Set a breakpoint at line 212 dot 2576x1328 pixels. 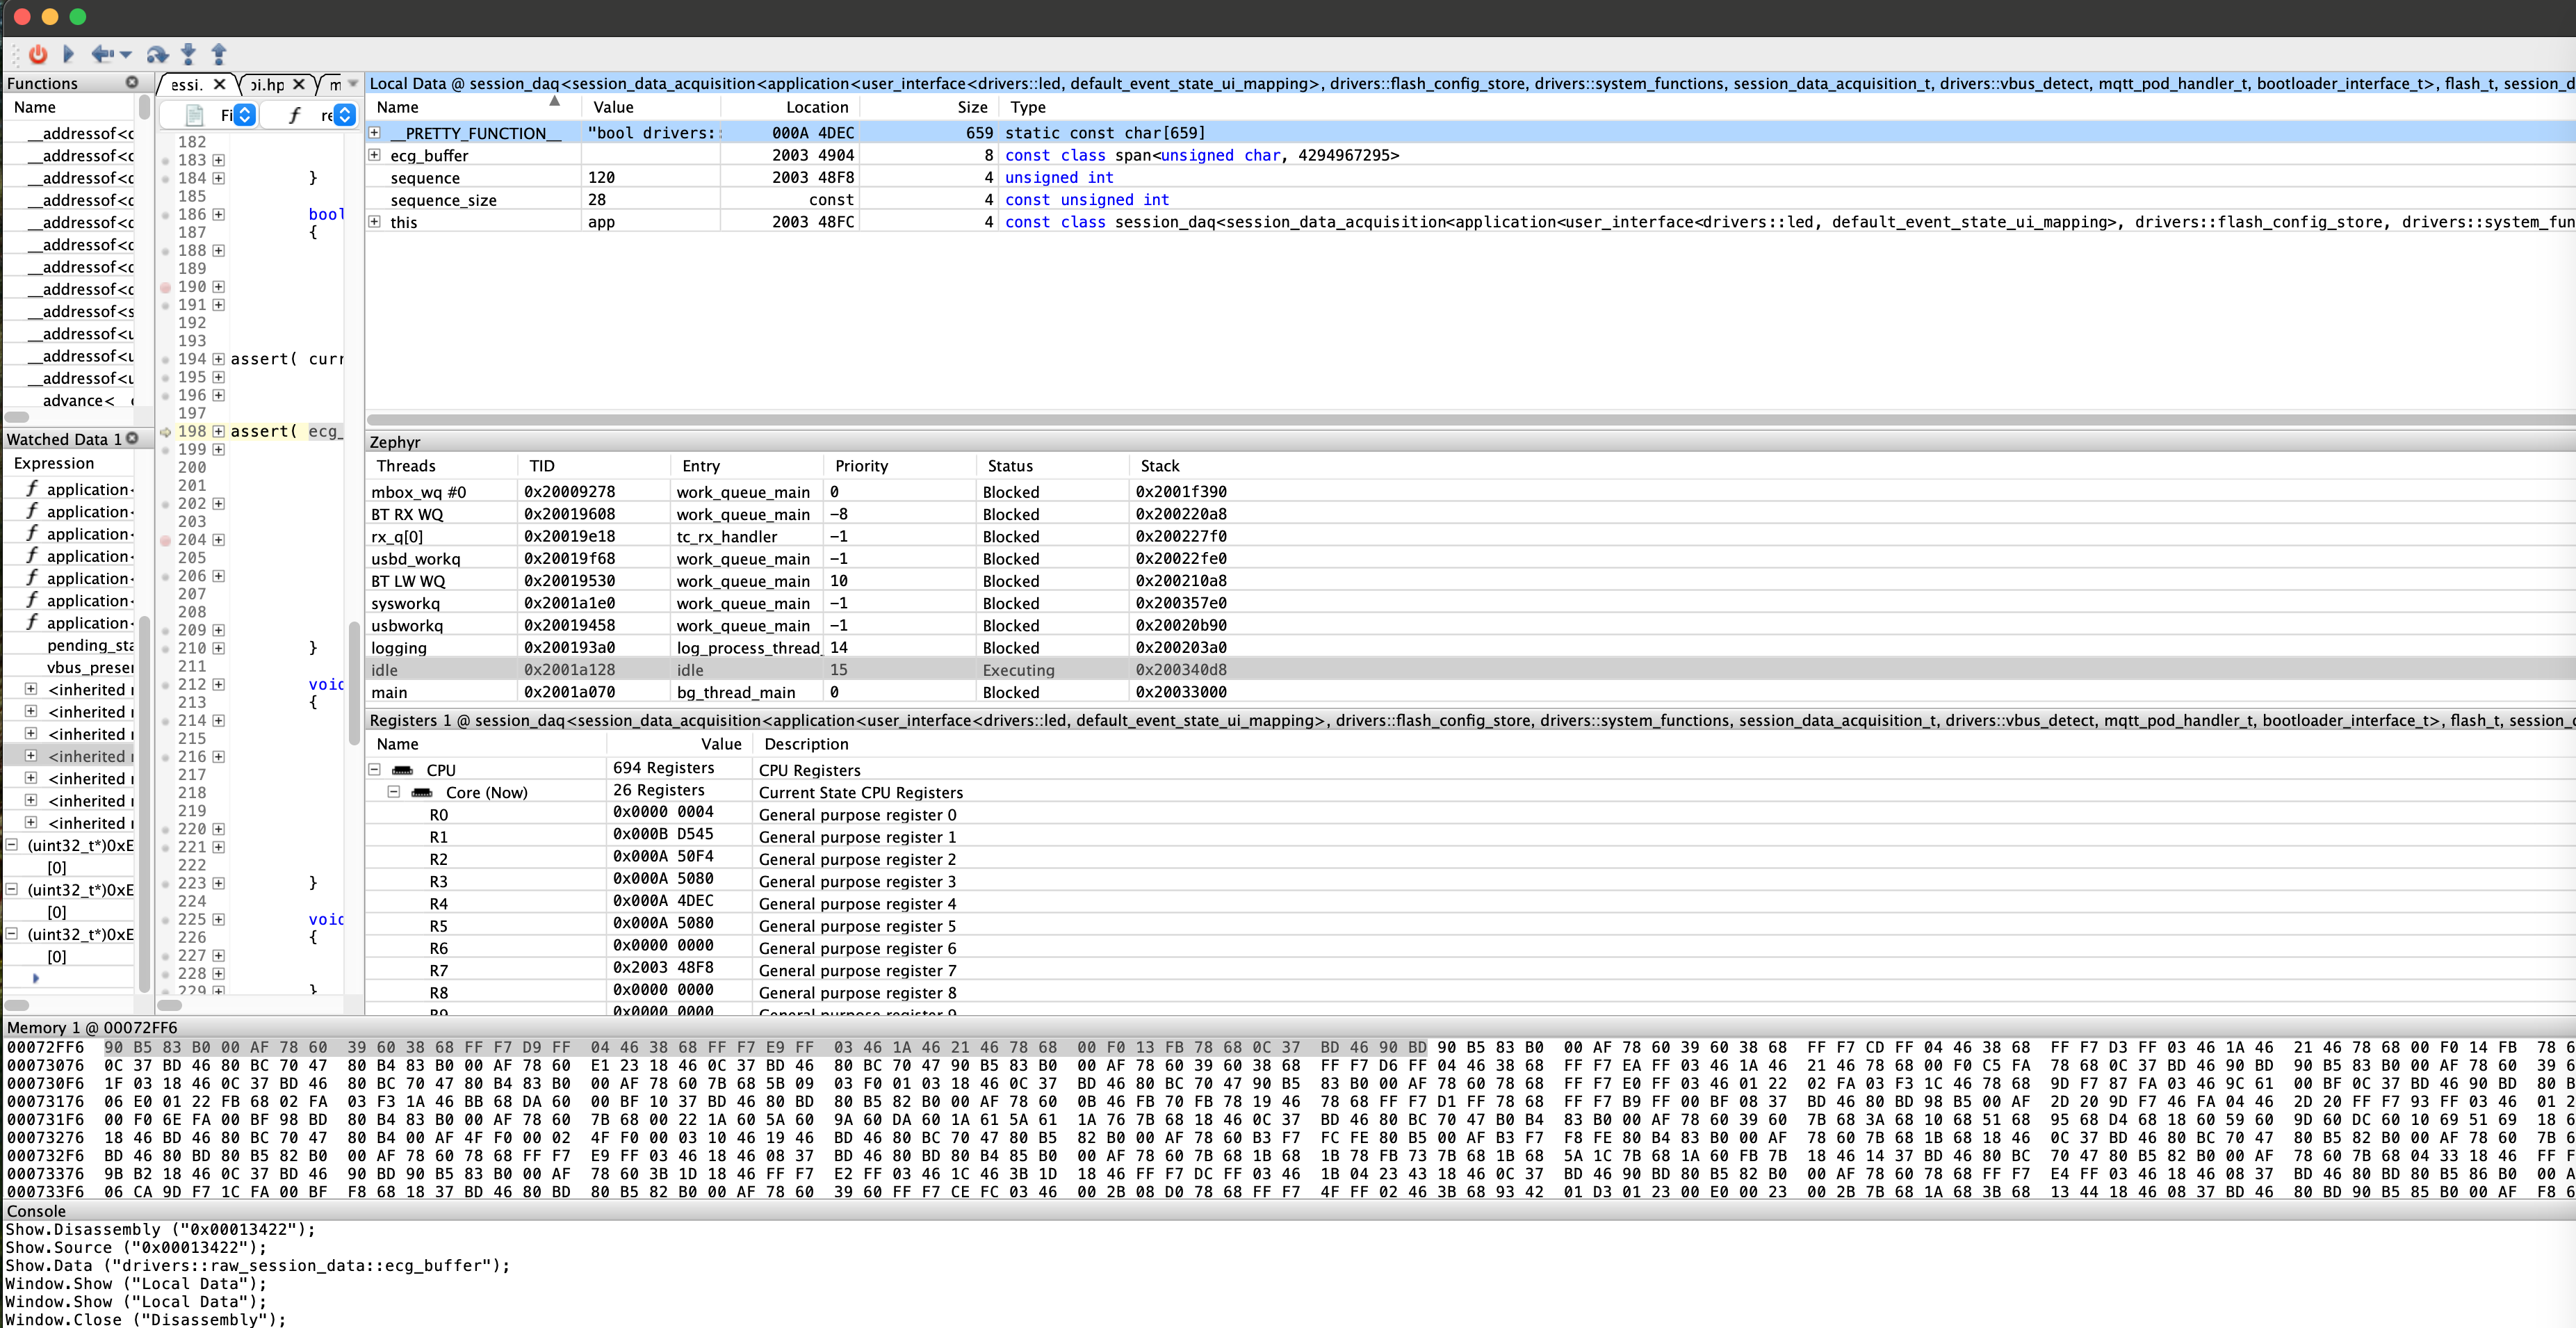[x=166, y=685]
